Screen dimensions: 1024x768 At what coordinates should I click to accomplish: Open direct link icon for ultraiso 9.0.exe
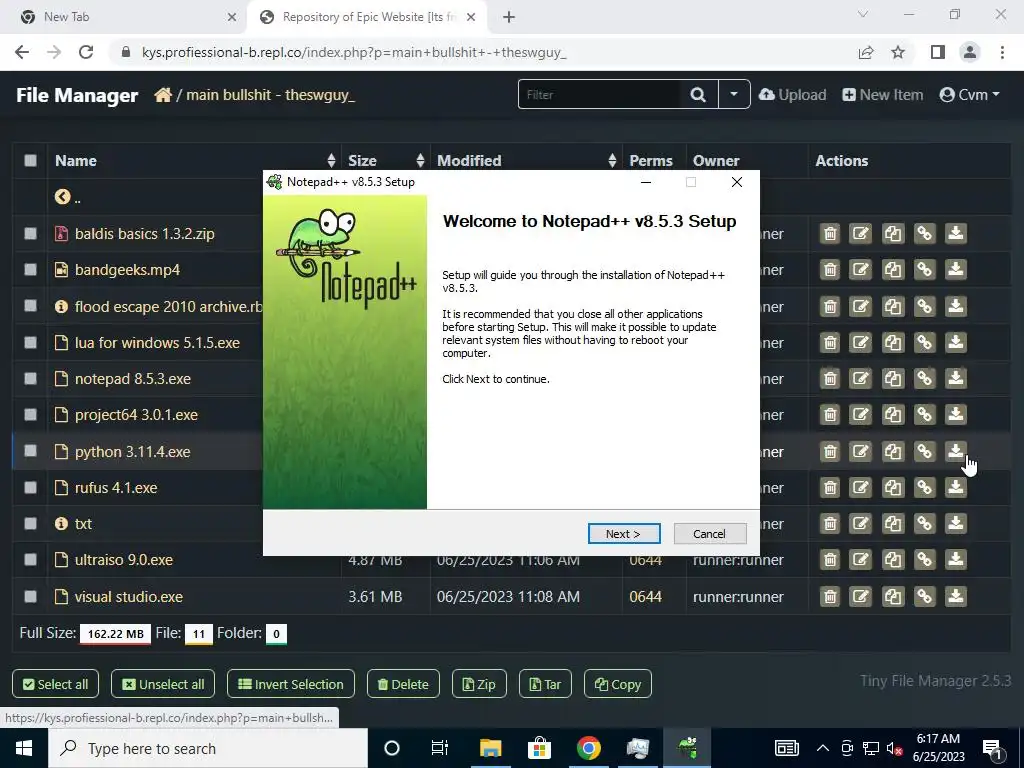coord(924,559)
